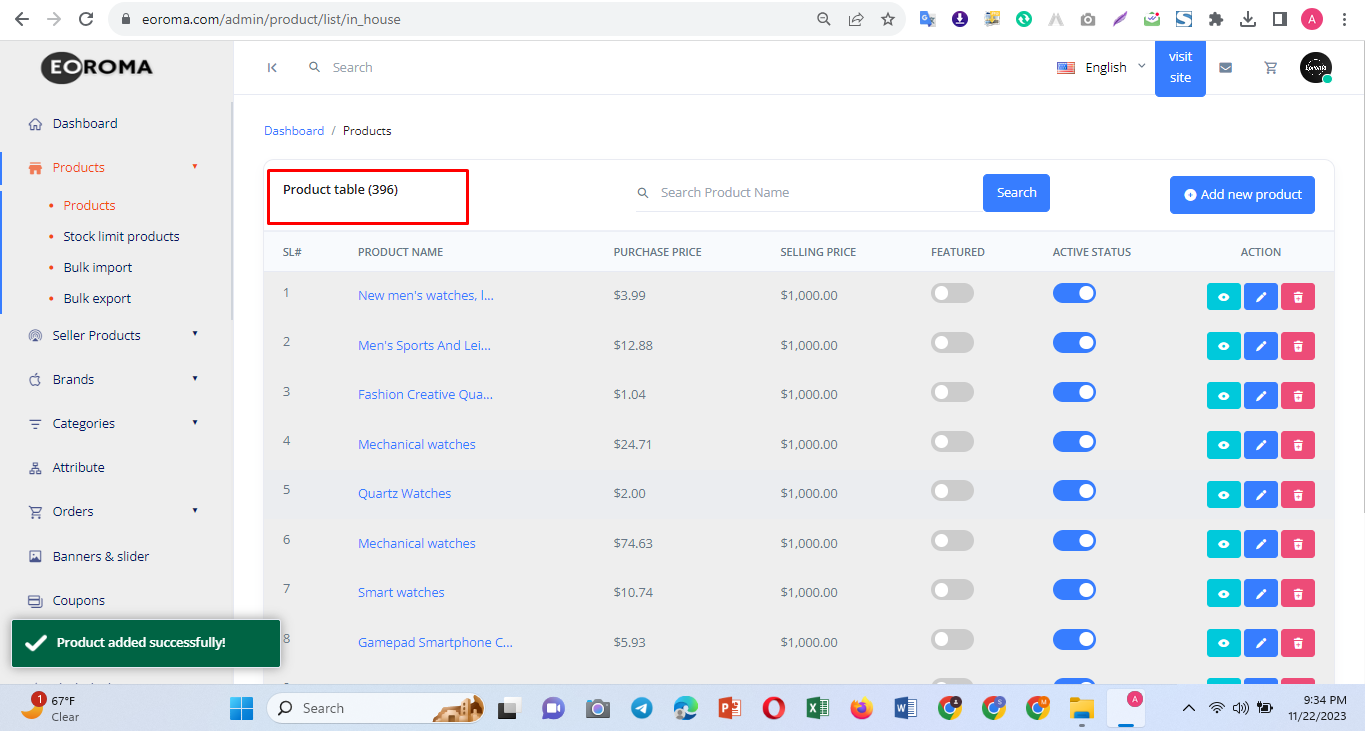This screenshot has height=731, width=1365.
Task: Collapse sidebar using the header arrow icon
Action: click(x=272, y=68)
